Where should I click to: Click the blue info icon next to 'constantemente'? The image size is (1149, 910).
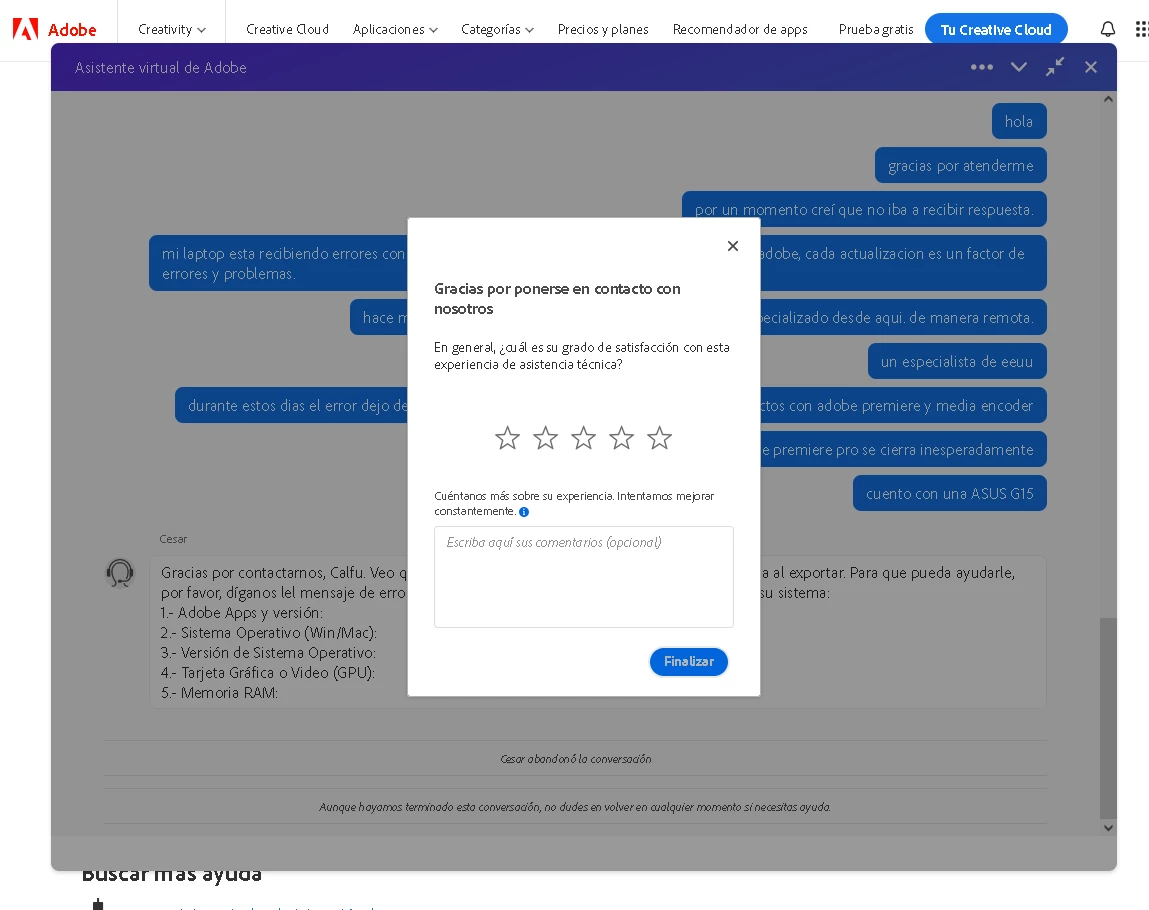click(x=524, y=512)
